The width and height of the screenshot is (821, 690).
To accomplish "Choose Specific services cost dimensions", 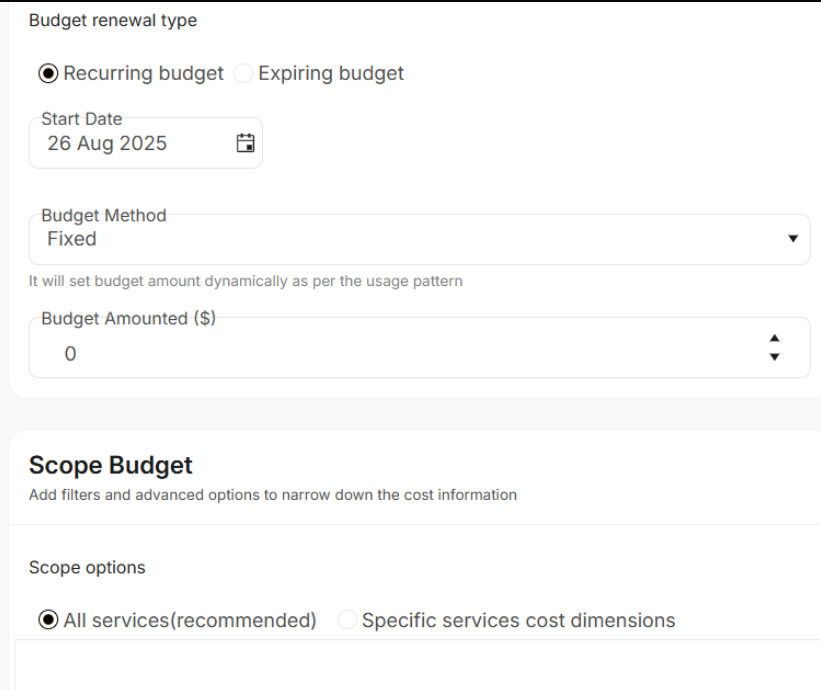I will pyautogui.click(x=349, y=620).
